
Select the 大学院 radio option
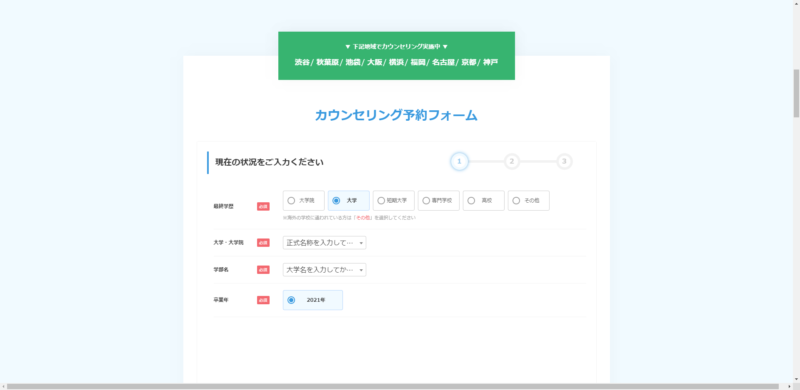coord(304,201)
